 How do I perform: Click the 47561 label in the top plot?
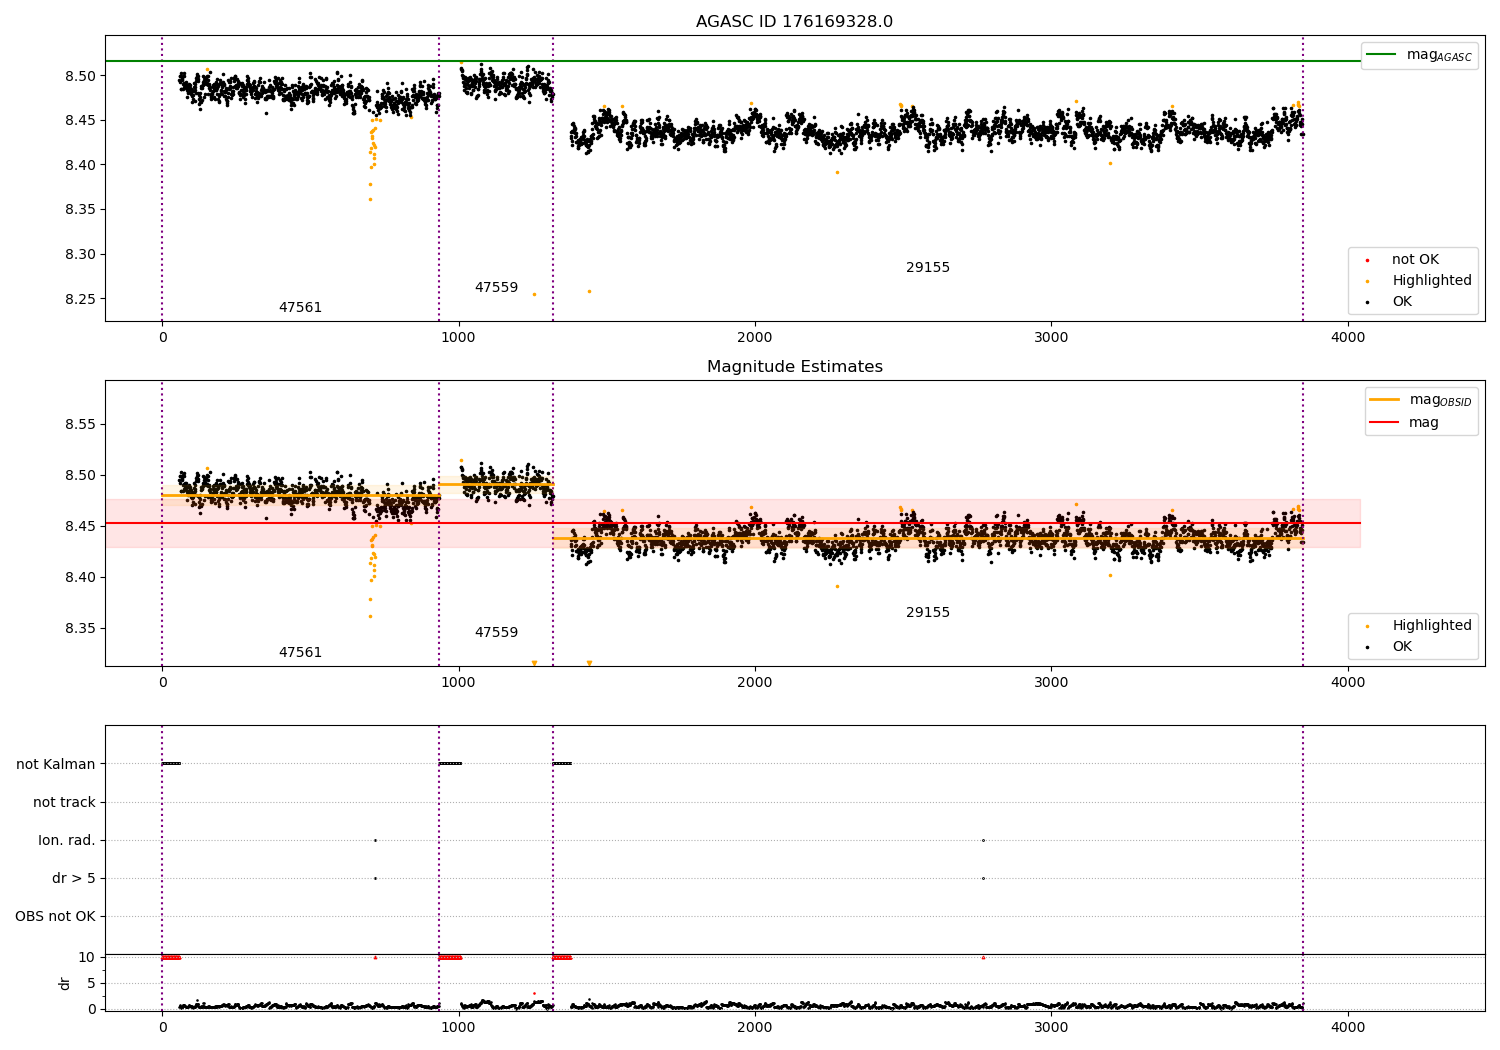click(x=300, y=307)
